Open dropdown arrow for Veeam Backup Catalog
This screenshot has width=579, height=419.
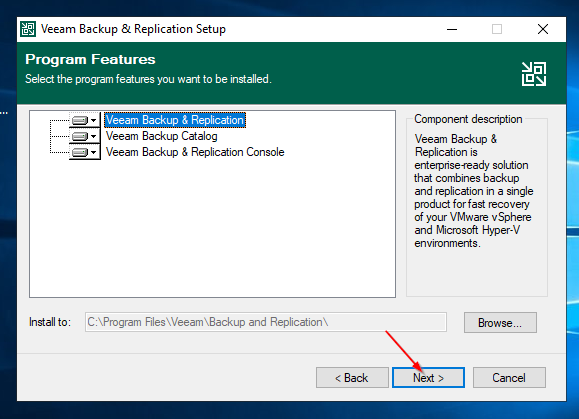94,136
